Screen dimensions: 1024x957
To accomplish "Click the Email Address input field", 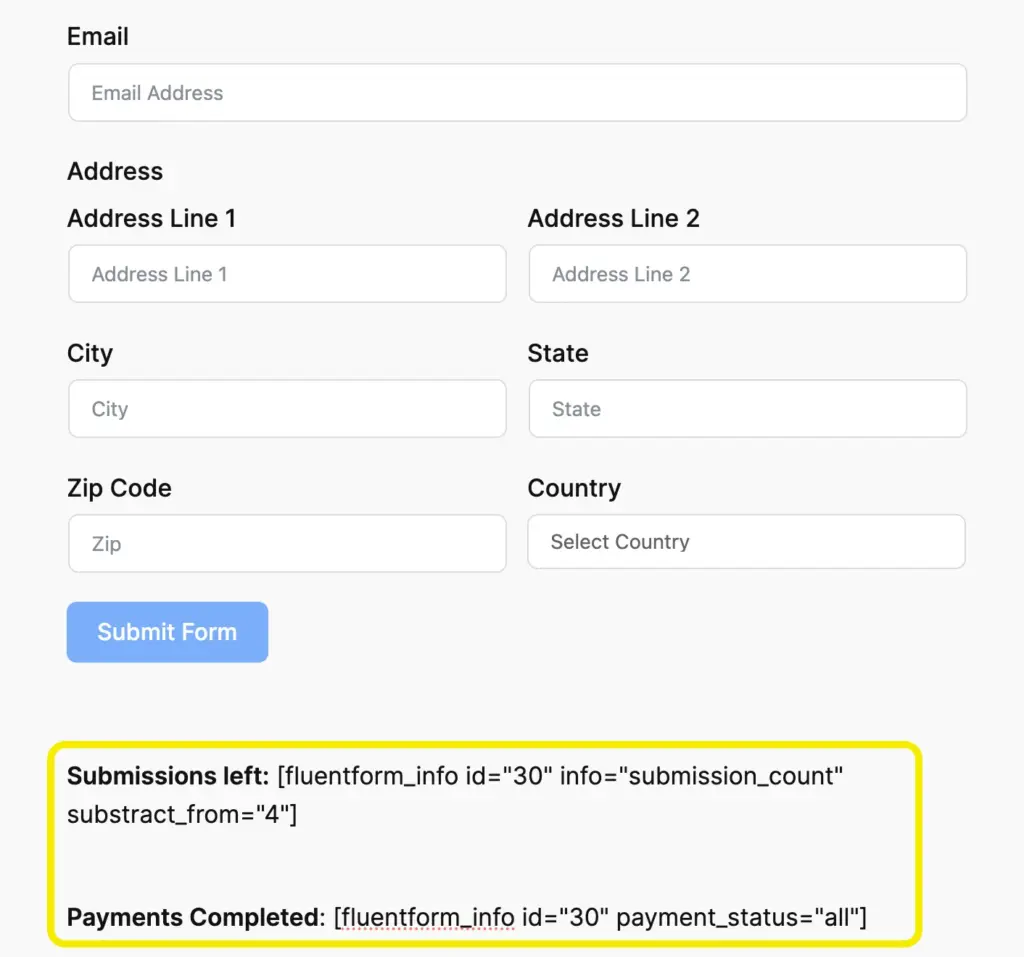I will tap(517, 92).
